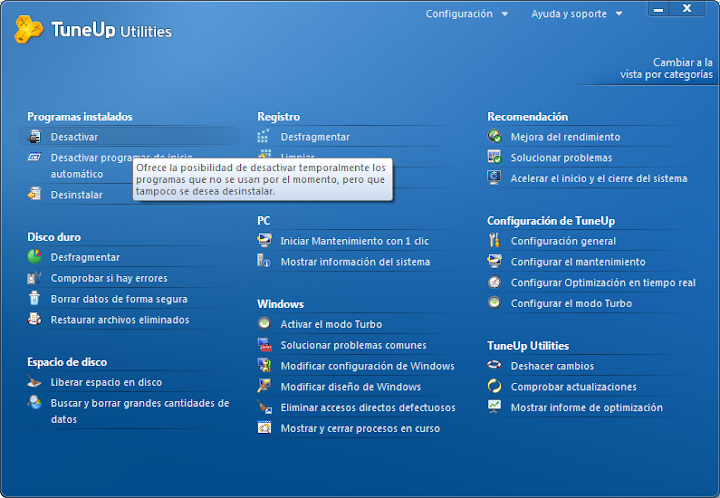
Task: Click the Mostrar y cerrar procesos icon
Action: [264, 428]
